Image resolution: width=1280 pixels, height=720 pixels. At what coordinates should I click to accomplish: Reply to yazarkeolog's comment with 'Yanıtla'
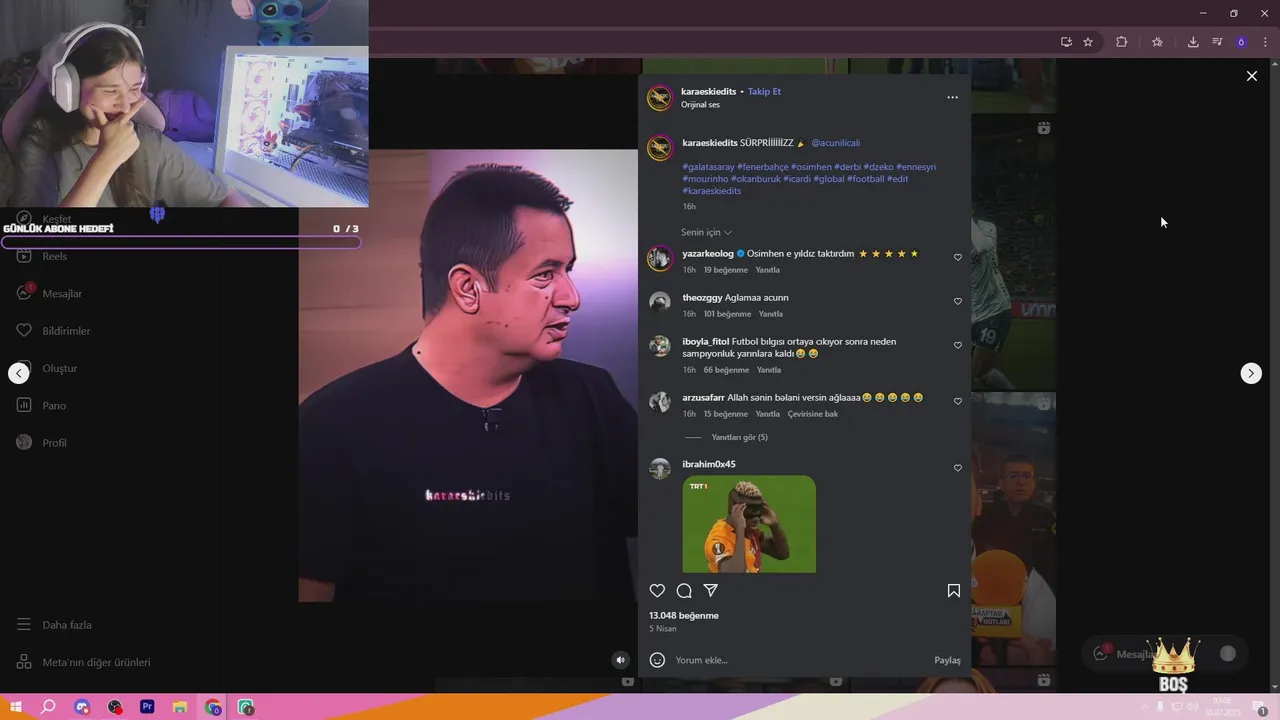767,270
